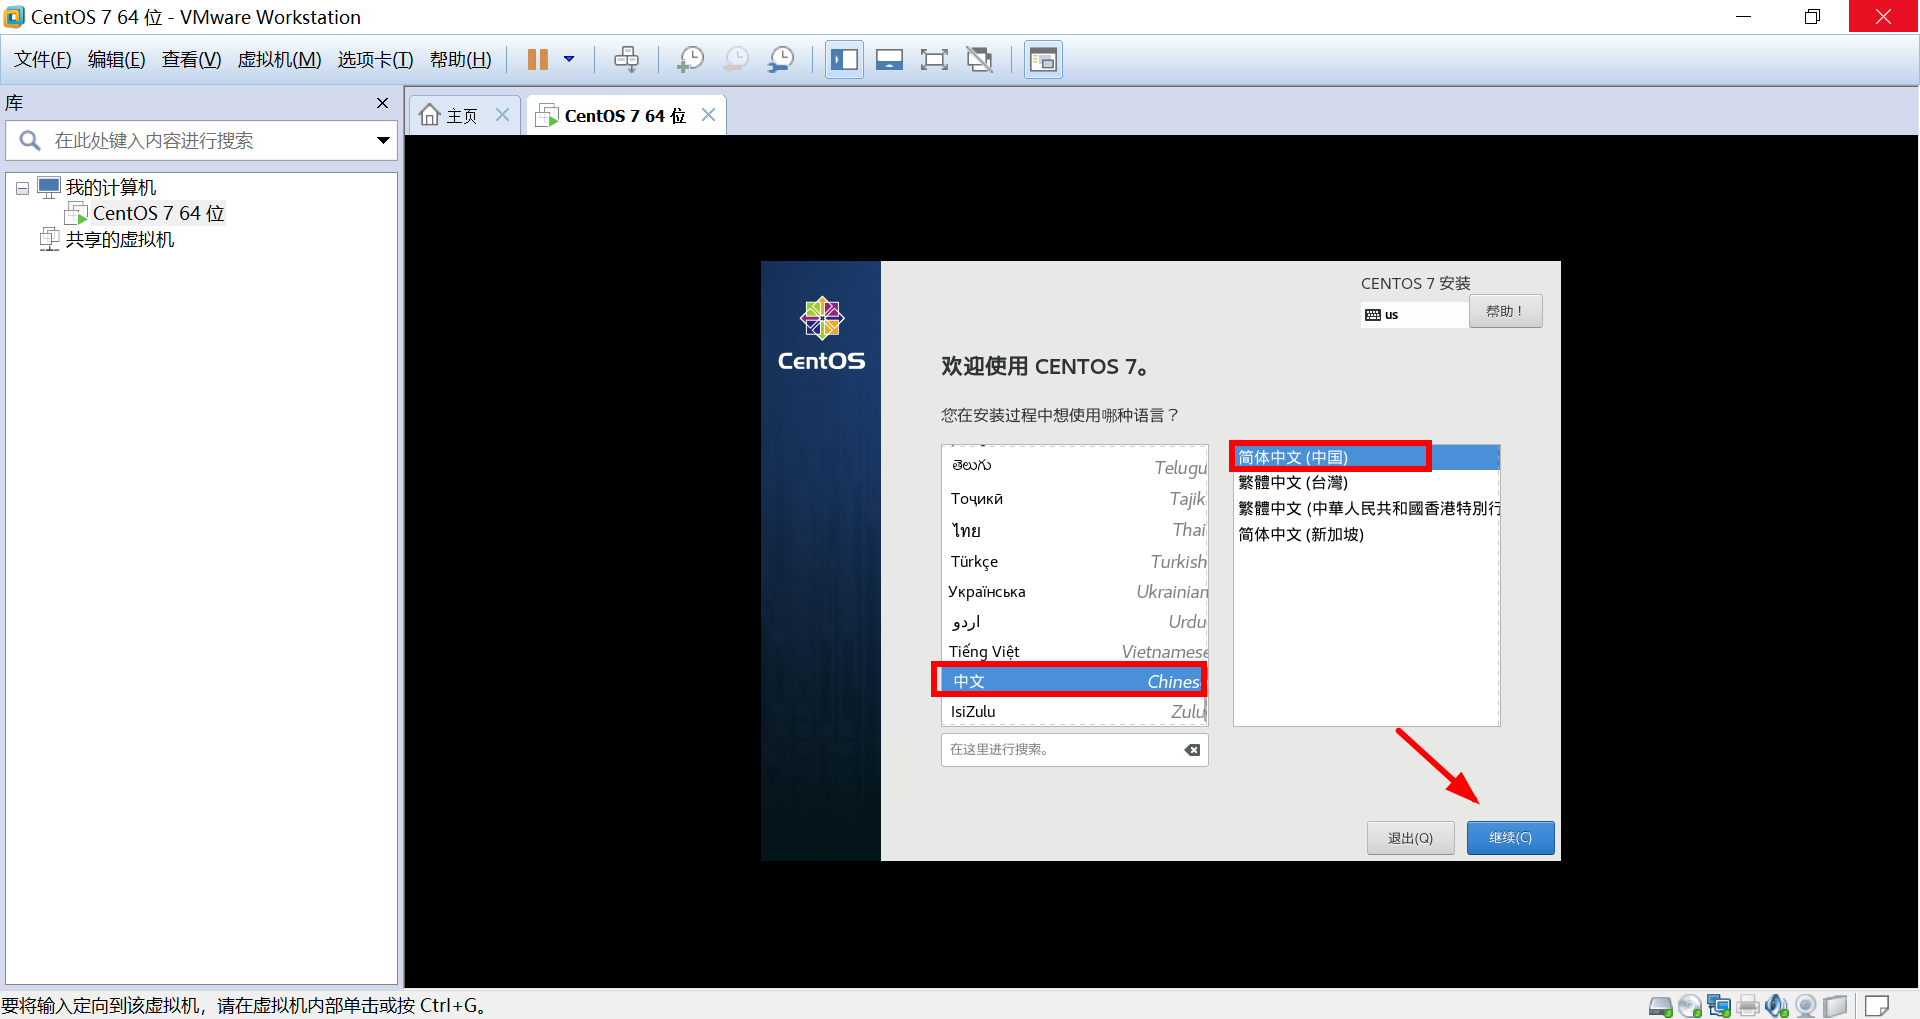The width and height of the screenshot is (1920, 1019).
Task: Click the 退出(Q) button
Action: (1410, 838)
